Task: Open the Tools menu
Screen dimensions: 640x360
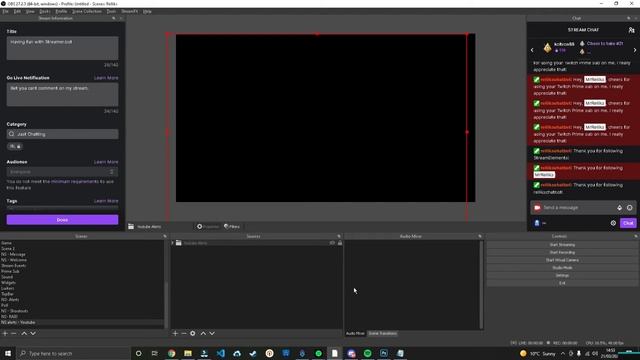Action: tap(111, 11)
